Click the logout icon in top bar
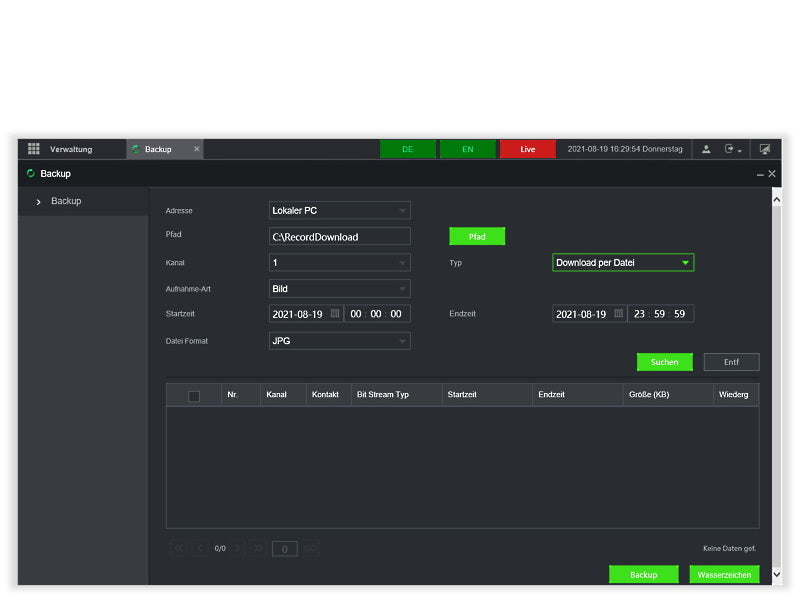 pos(731,149)
